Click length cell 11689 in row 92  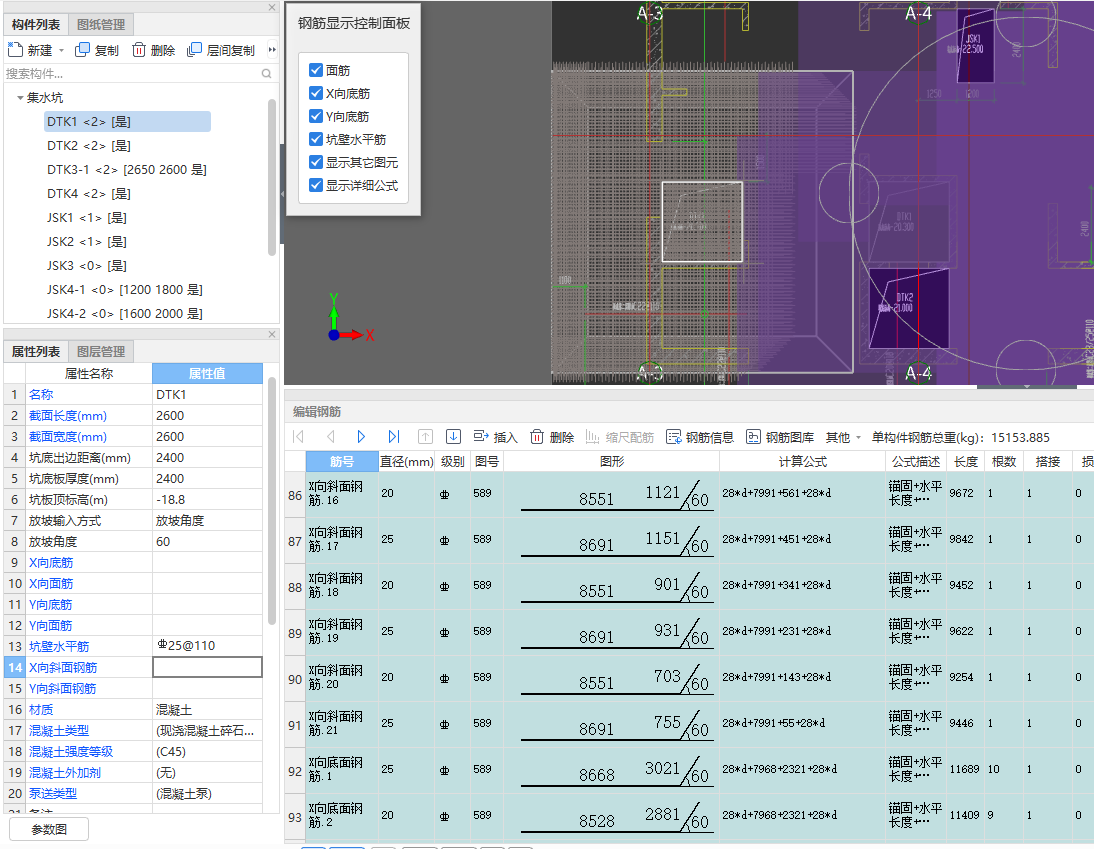[964, 769]
